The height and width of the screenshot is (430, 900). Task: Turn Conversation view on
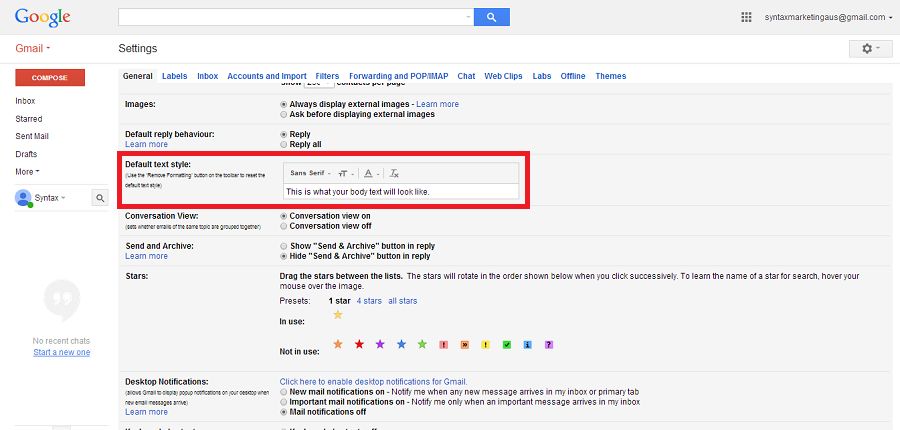tap(284, 216)
